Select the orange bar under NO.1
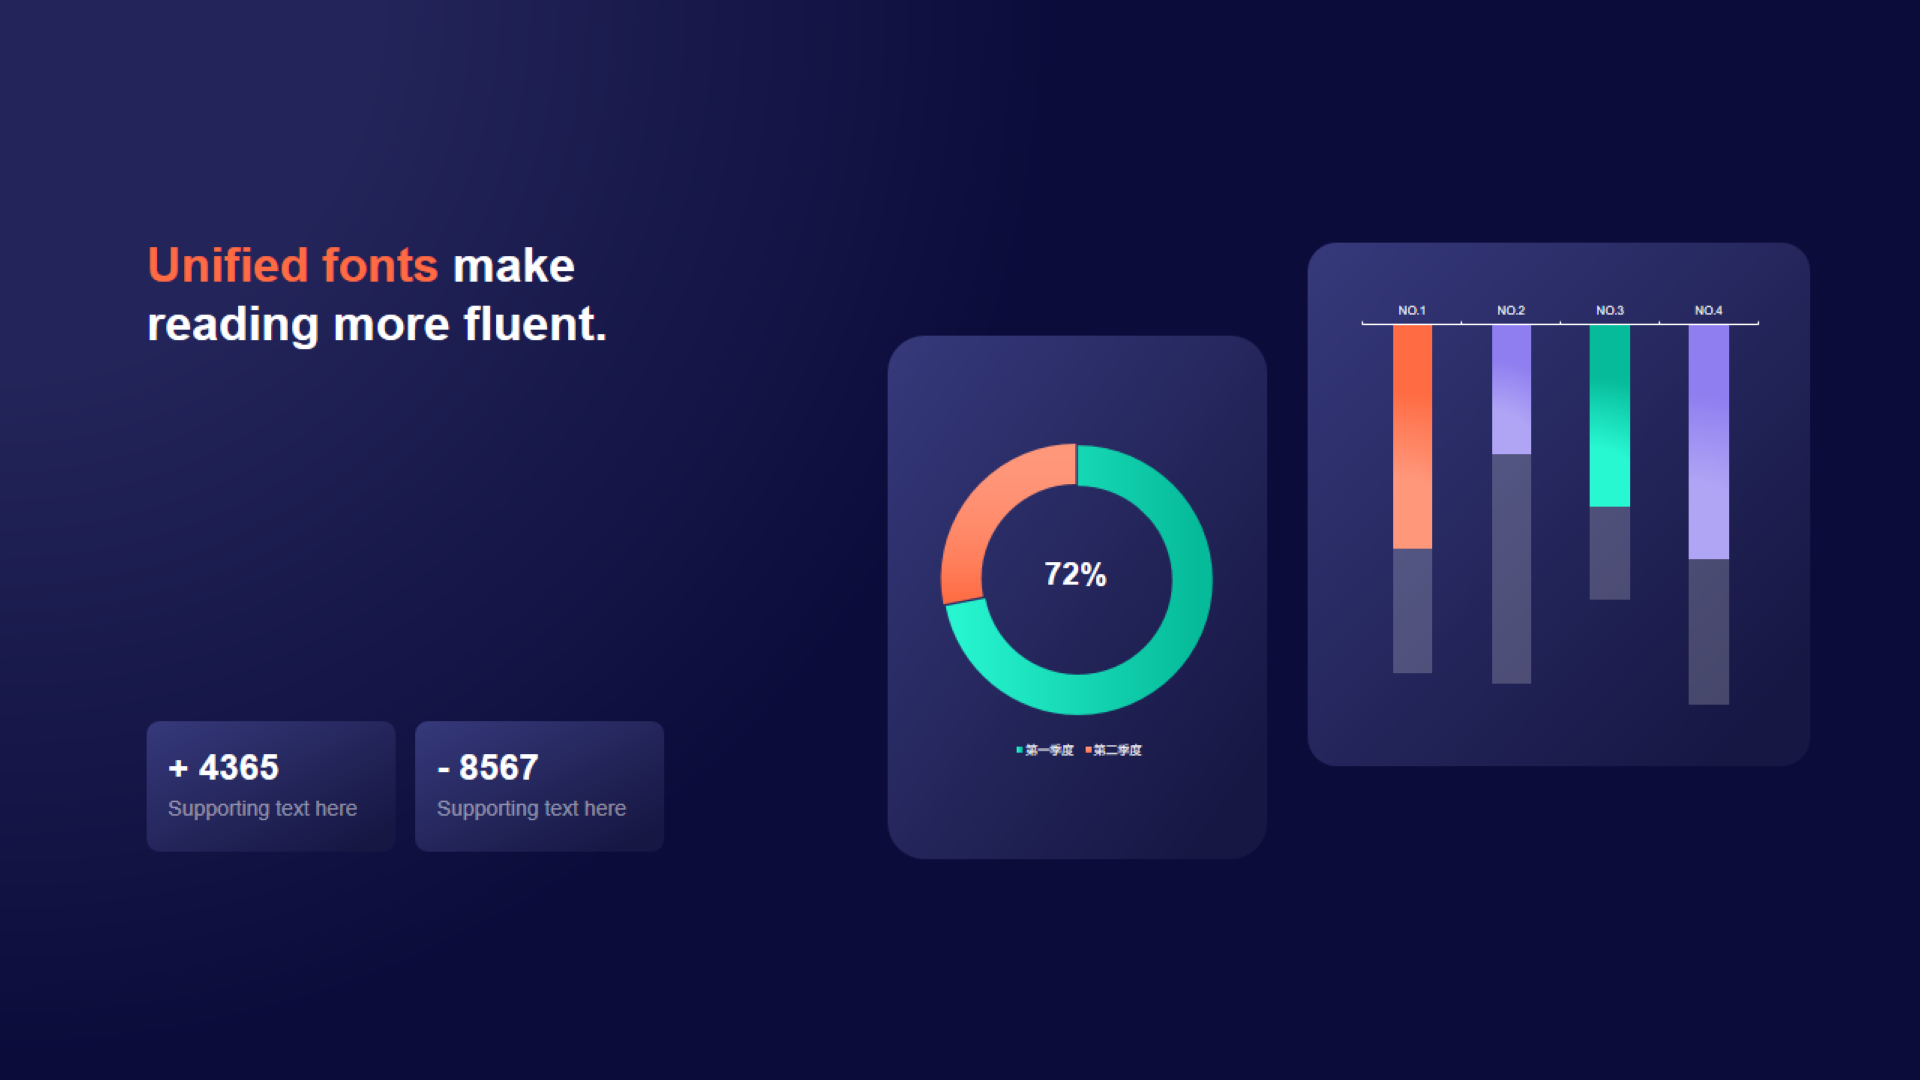This screenshot has width=1920, height=1080. coord(1412,437)
